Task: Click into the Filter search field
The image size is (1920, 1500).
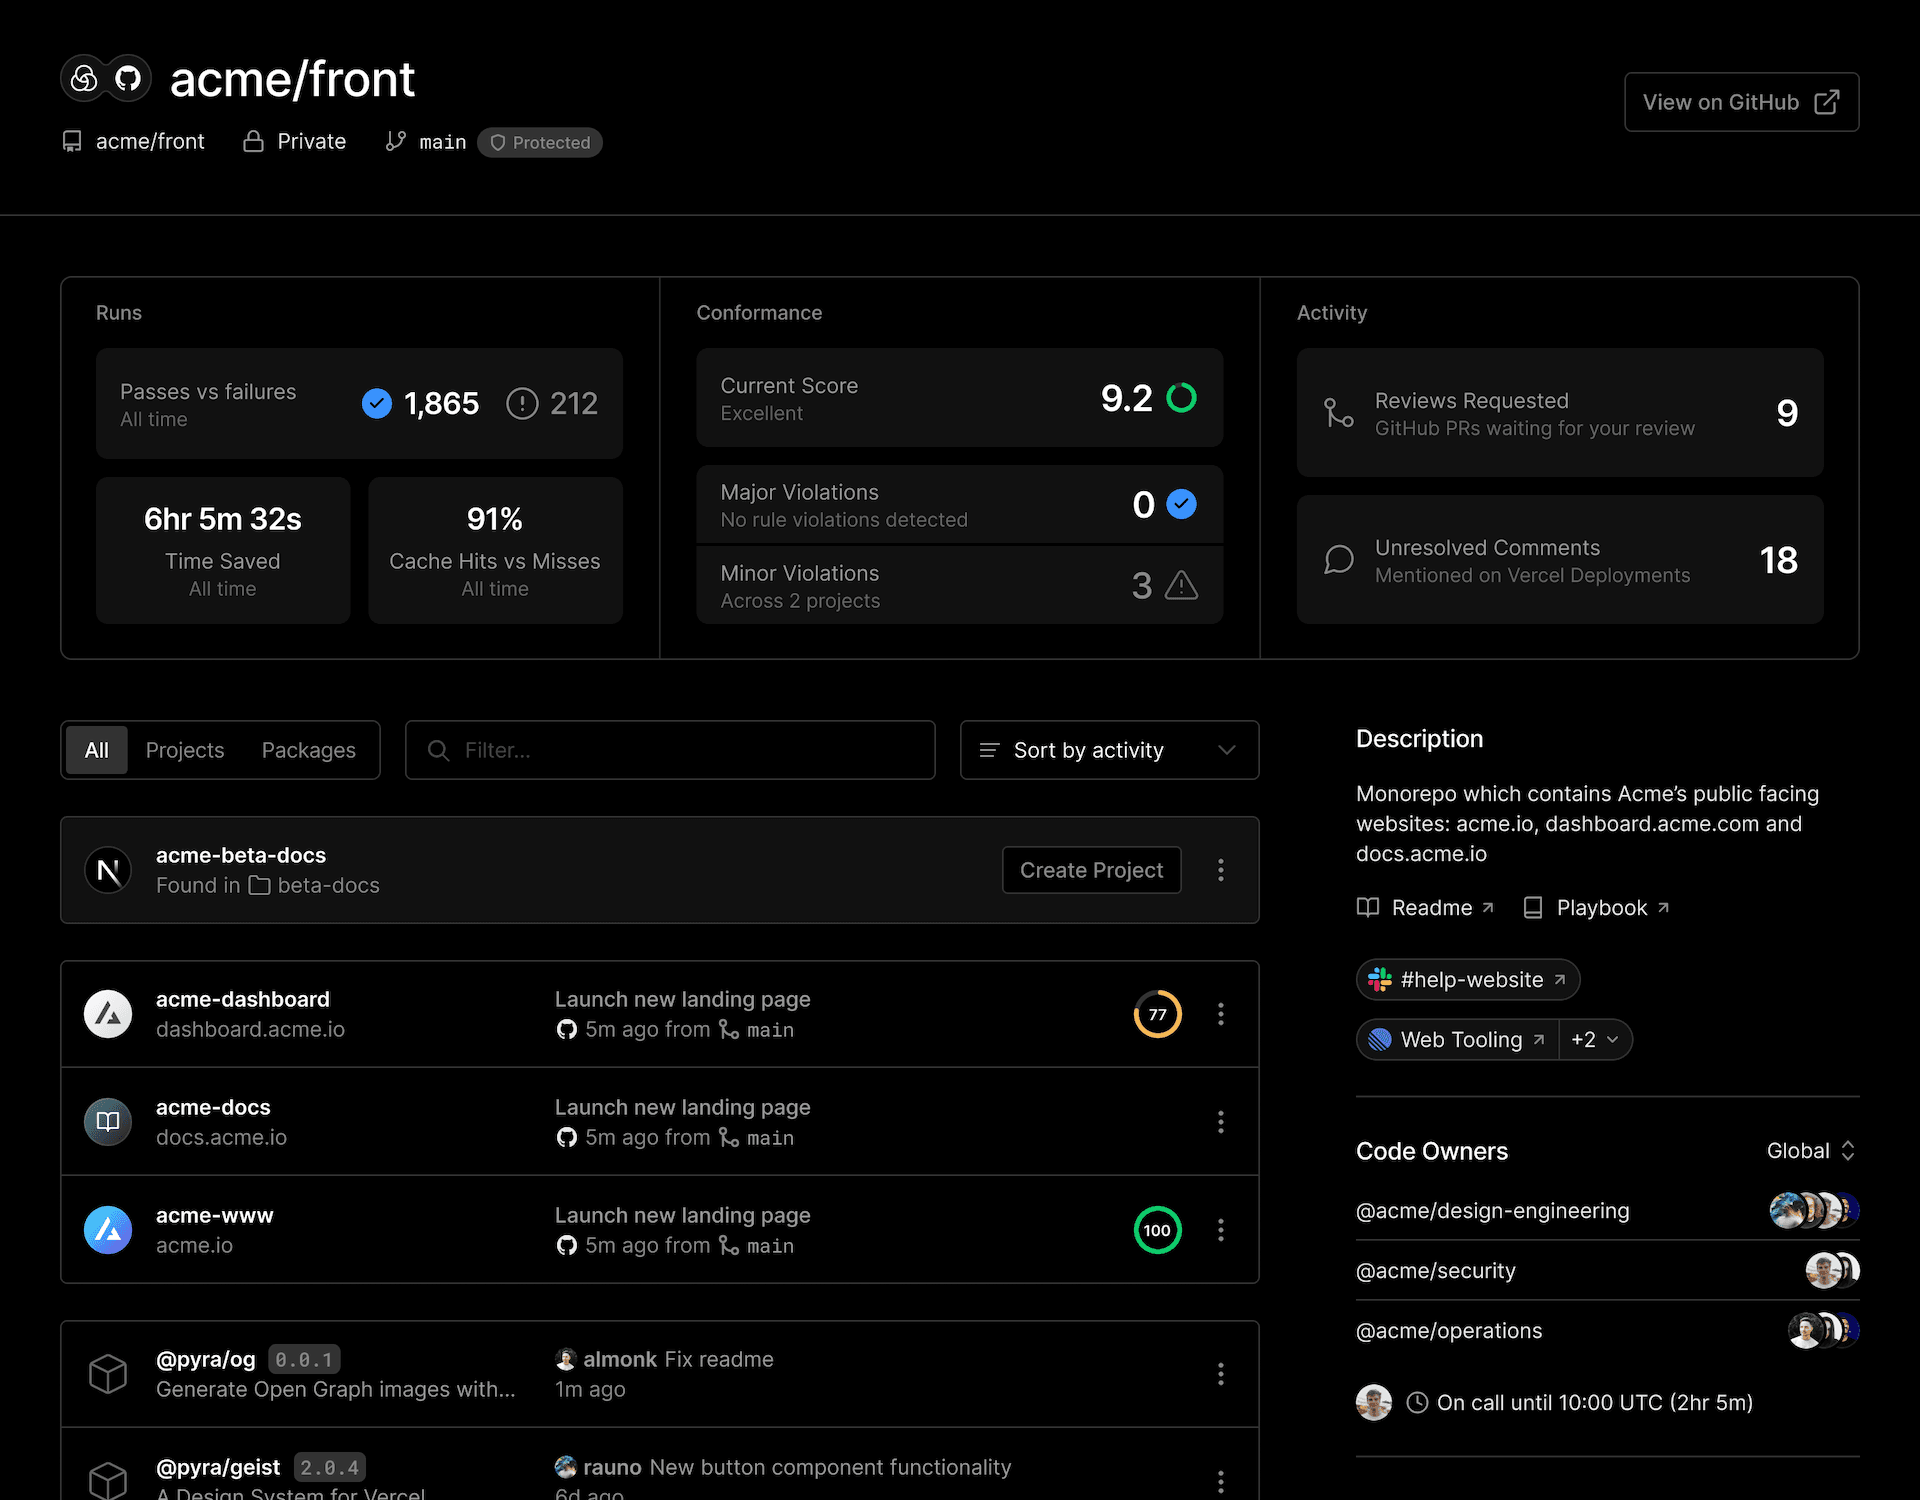Action: click(670, 750)
